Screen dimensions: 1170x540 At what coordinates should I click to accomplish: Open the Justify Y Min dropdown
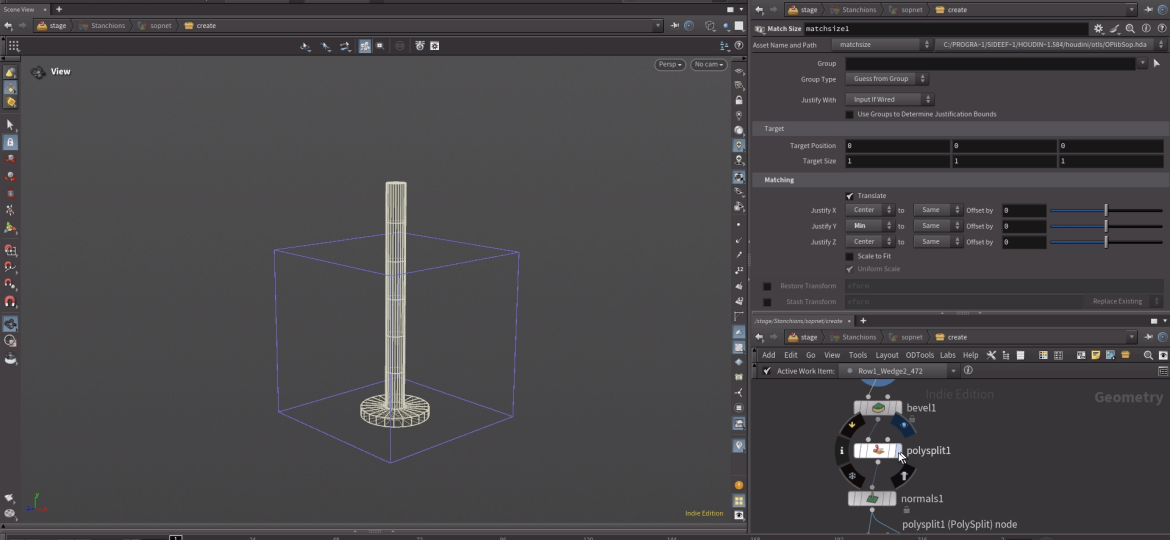click(x=869, y=226)
